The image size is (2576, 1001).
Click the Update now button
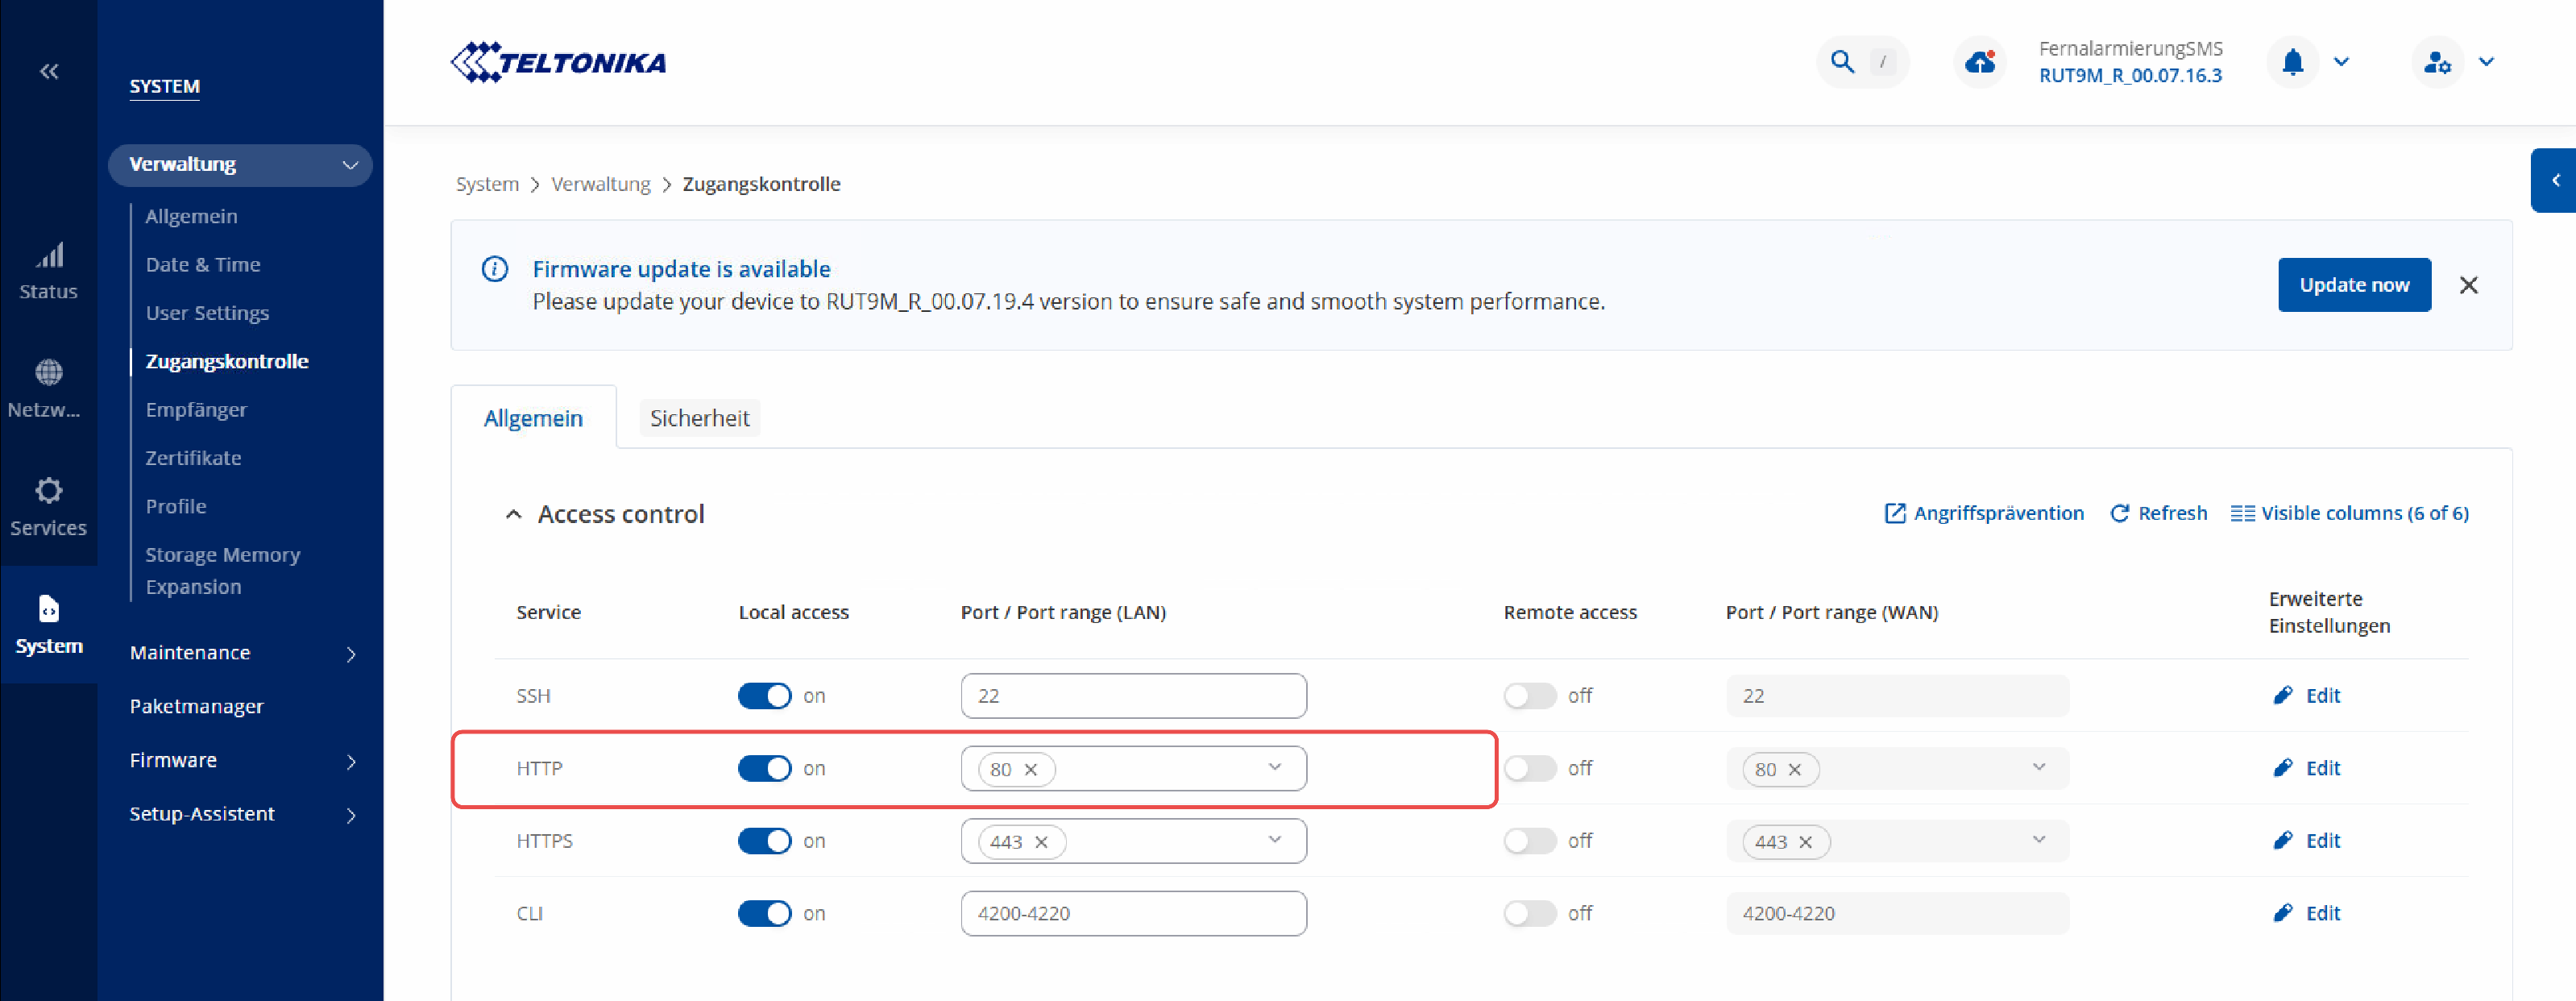point(2354,285)
